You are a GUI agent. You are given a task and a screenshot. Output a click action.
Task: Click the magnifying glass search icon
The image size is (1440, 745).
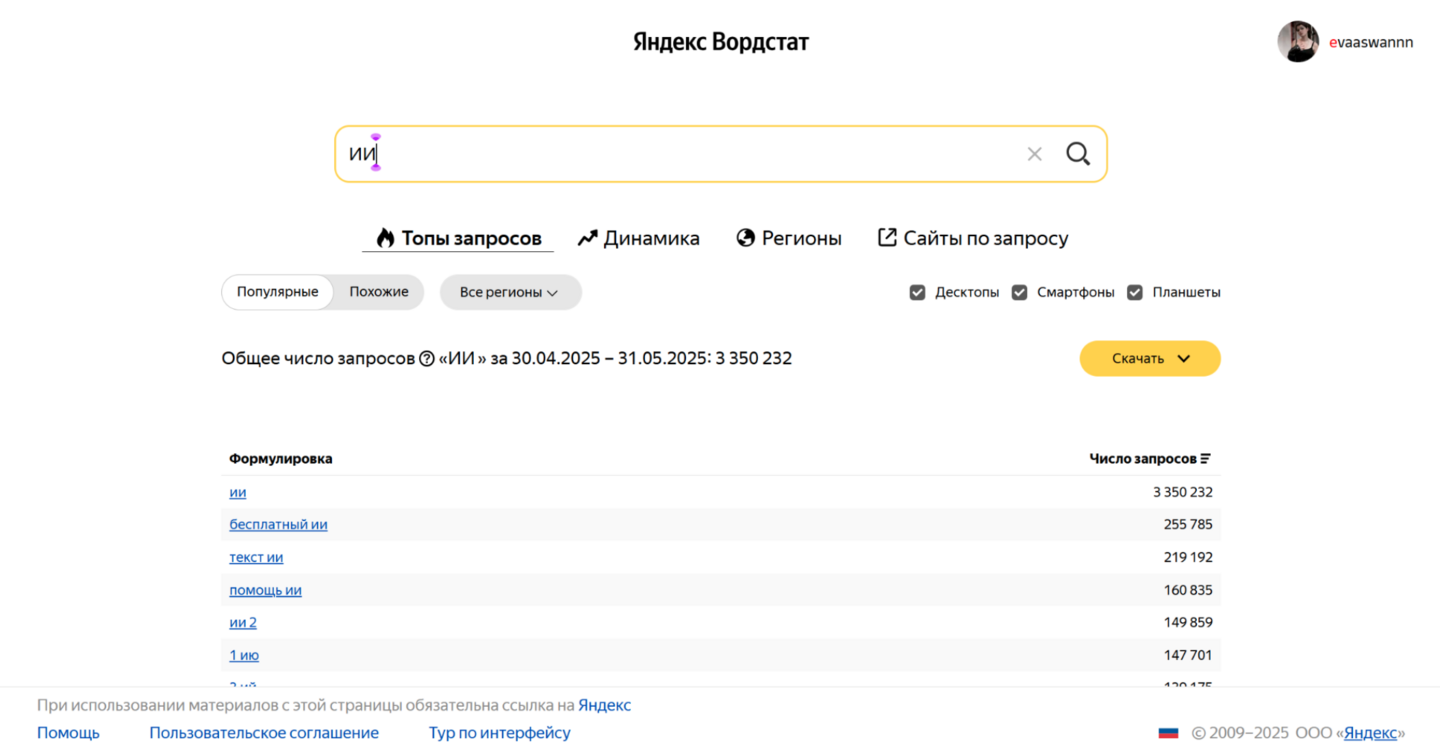1077,154
